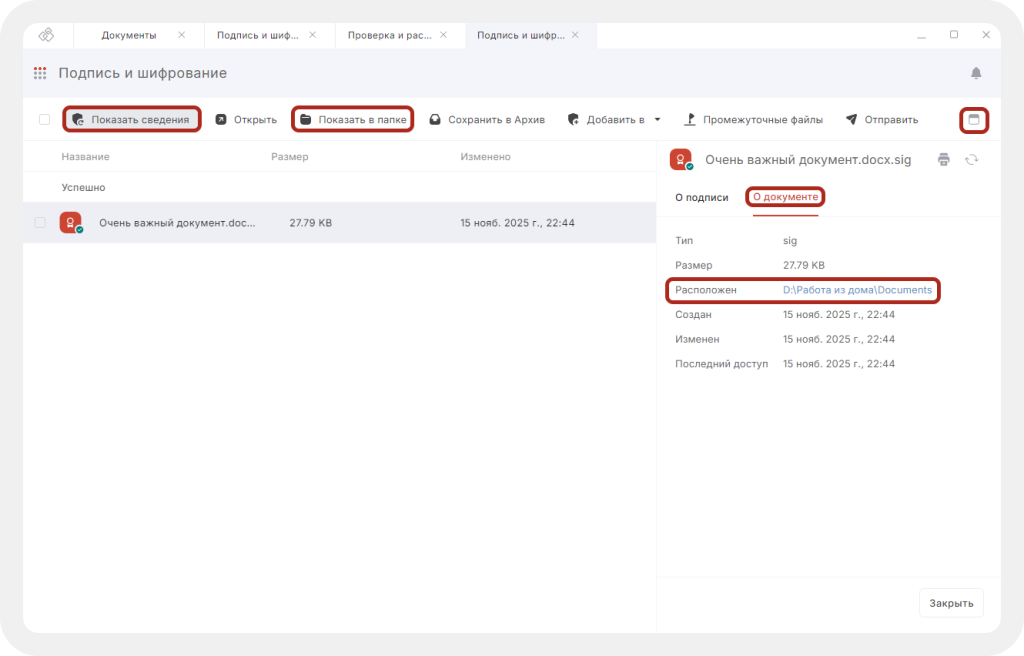The height and width of the screenshot is (656, 1024).
Task: Tick the select-all checkbox in toolbar
Action: coord(44,120)
